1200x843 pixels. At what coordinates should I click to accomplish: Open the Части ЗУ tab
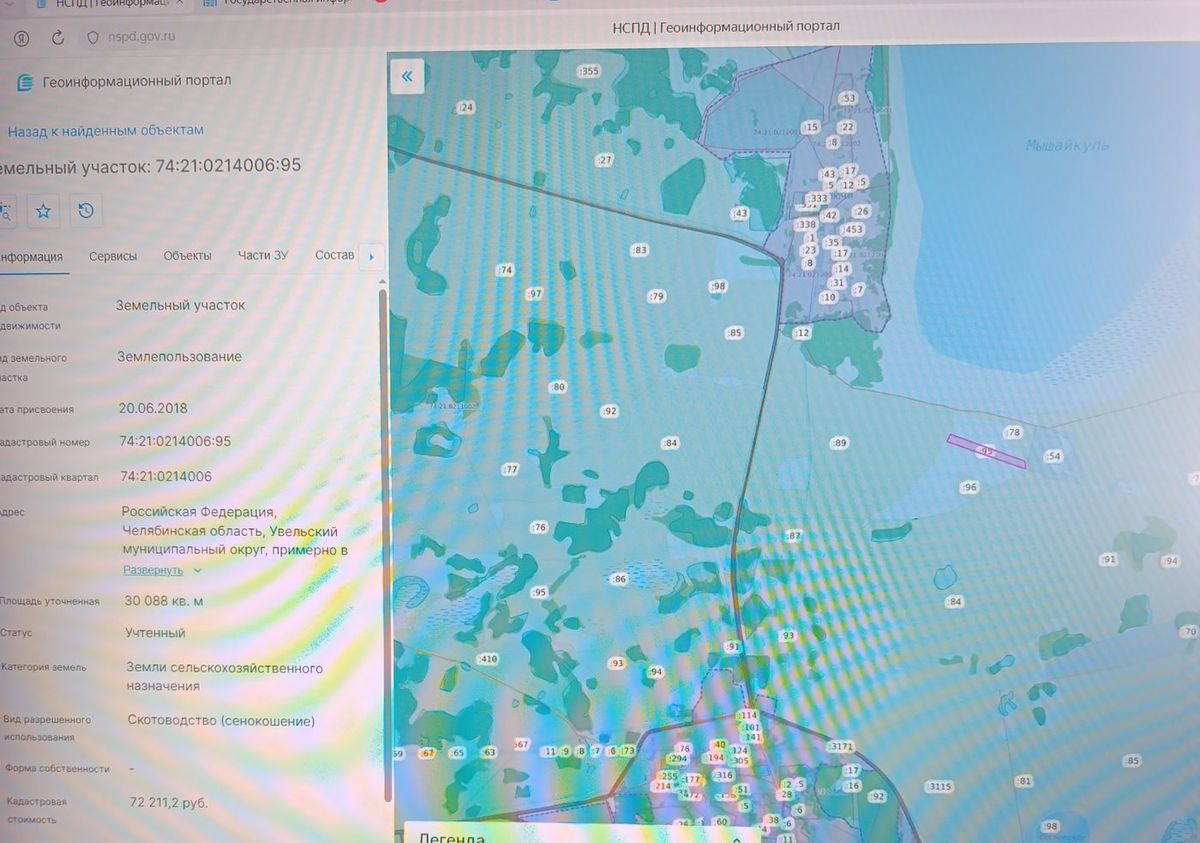pos(262,255)
